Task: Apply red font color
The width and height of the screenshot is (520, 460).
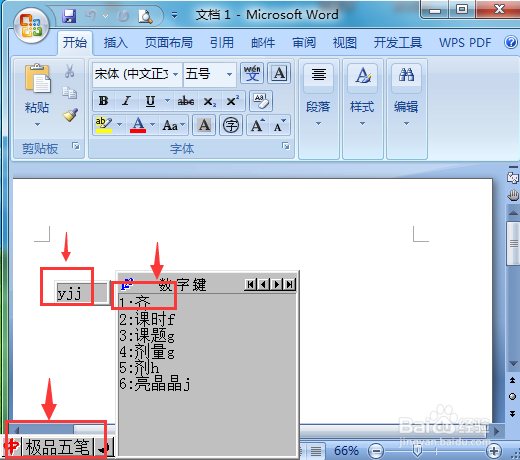Action: click(138, 125)
